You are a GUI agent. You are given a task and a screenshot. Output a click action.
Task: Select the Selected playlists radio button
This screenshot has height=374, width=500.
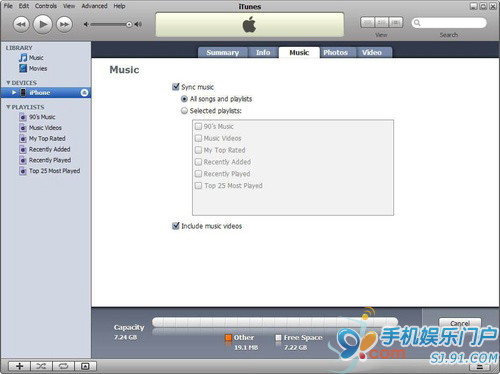point(184,111)
